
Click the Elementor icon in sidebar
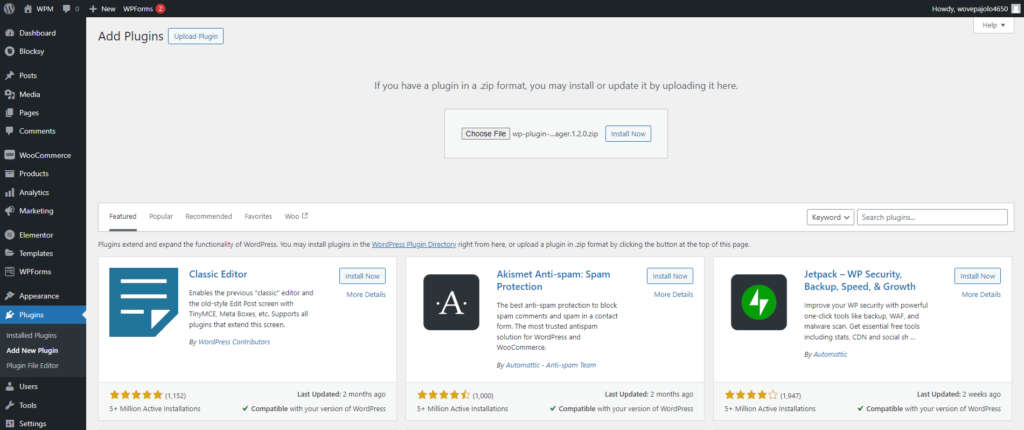click(9, 235)
